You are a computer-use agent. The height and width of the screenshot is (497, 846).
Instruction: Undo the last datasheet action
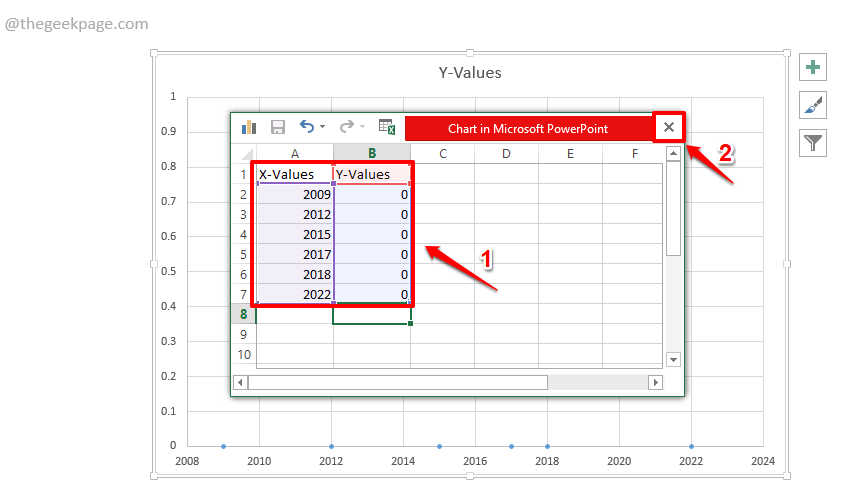click(x=306, y=126)
